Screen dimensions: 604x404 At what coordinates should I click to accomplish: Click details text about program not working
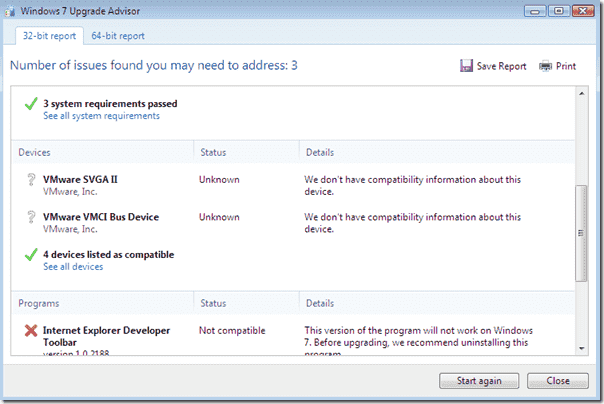(418, 340)
